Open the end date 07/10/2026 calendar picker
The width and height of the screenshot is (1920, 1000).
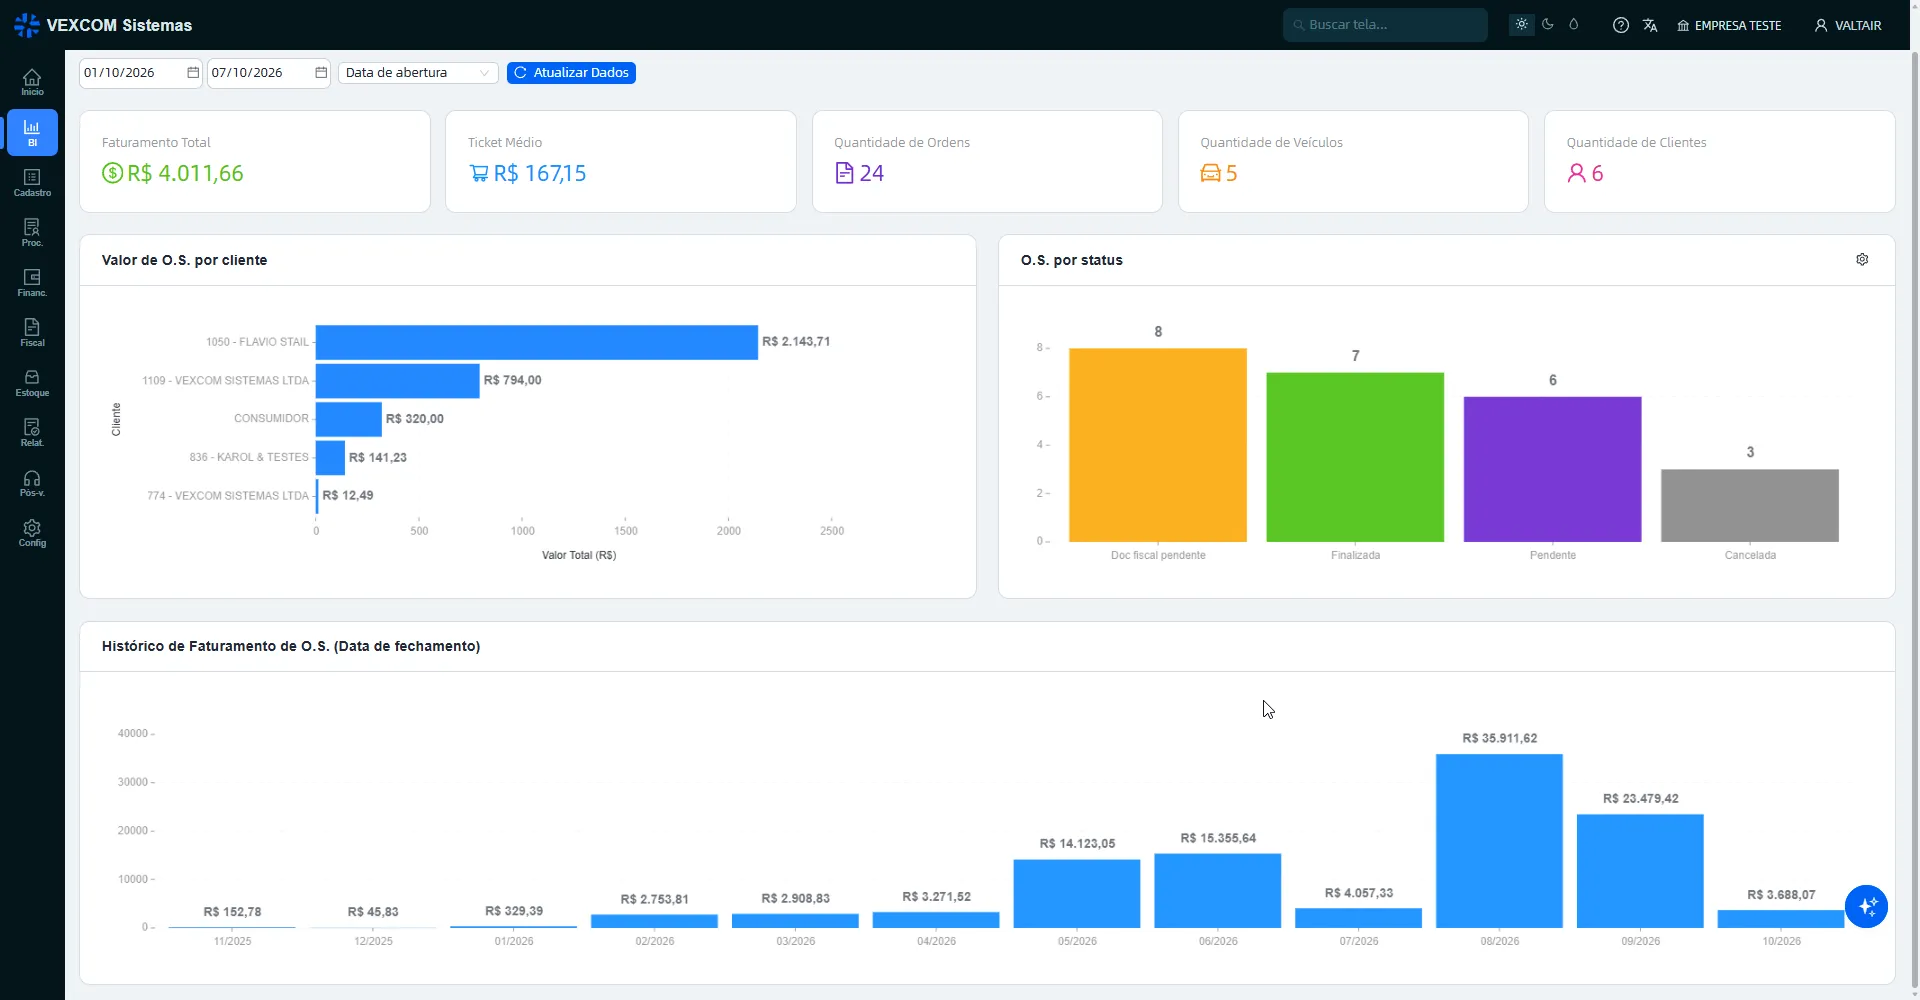click(x=321, y=73)
